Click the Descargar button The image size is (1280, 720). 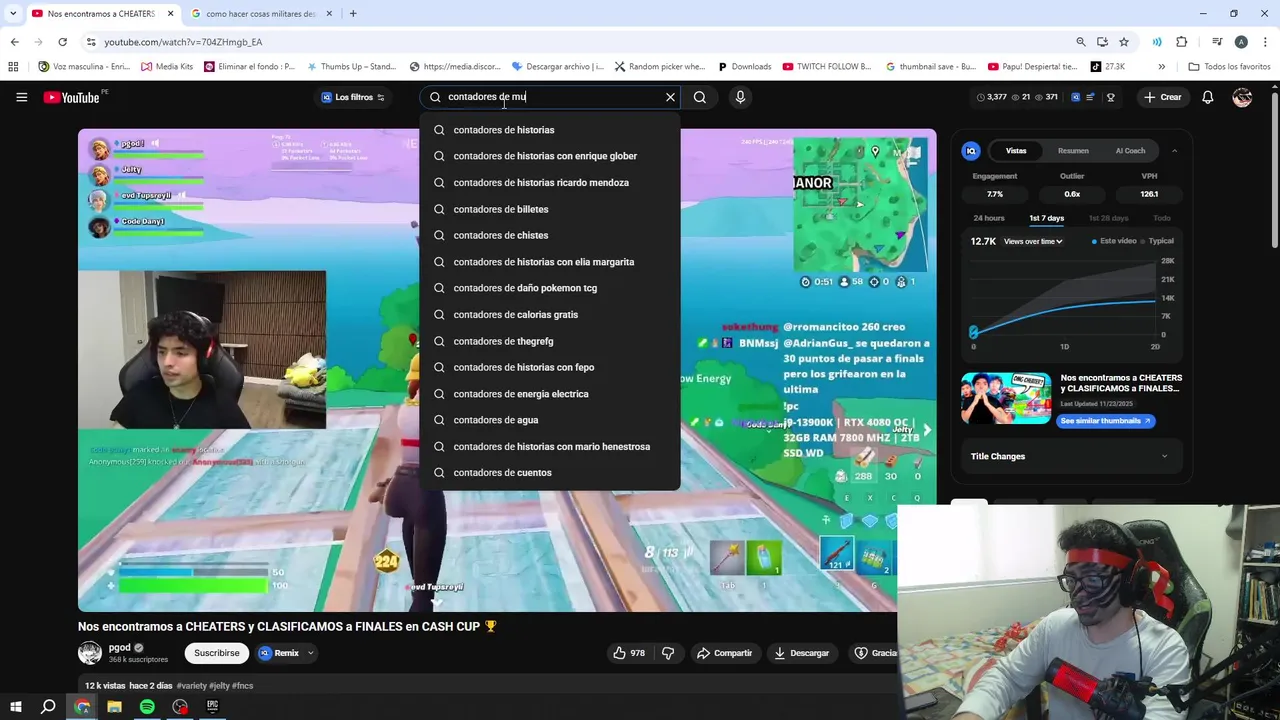click(802, 653)
